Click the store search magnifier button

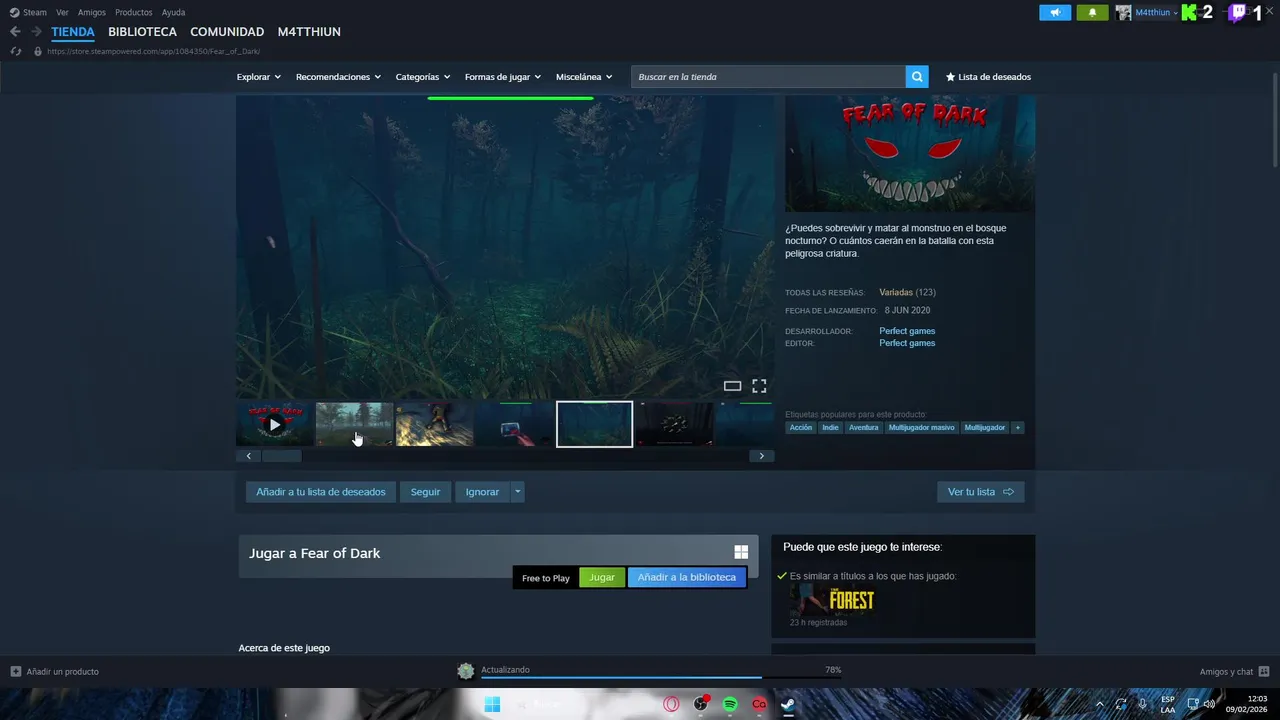(917, 77)
